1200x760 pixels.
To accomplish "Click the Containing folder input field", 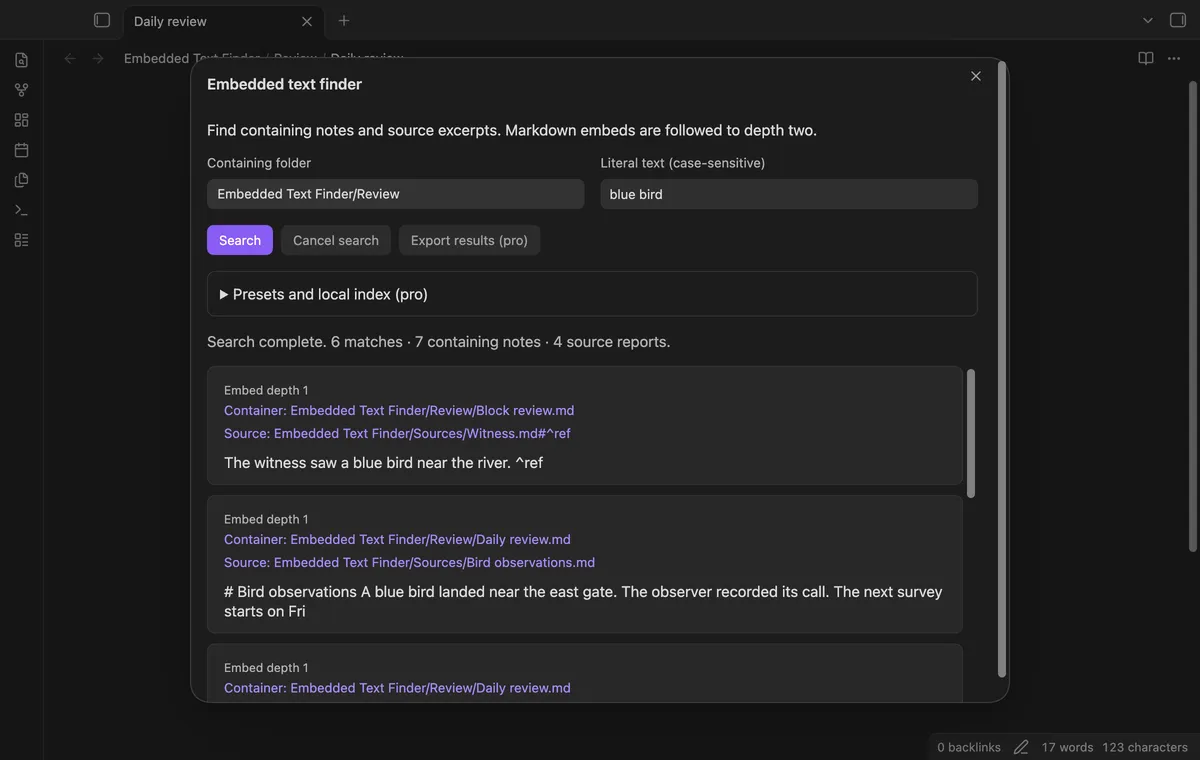I will tap(396, 194).
